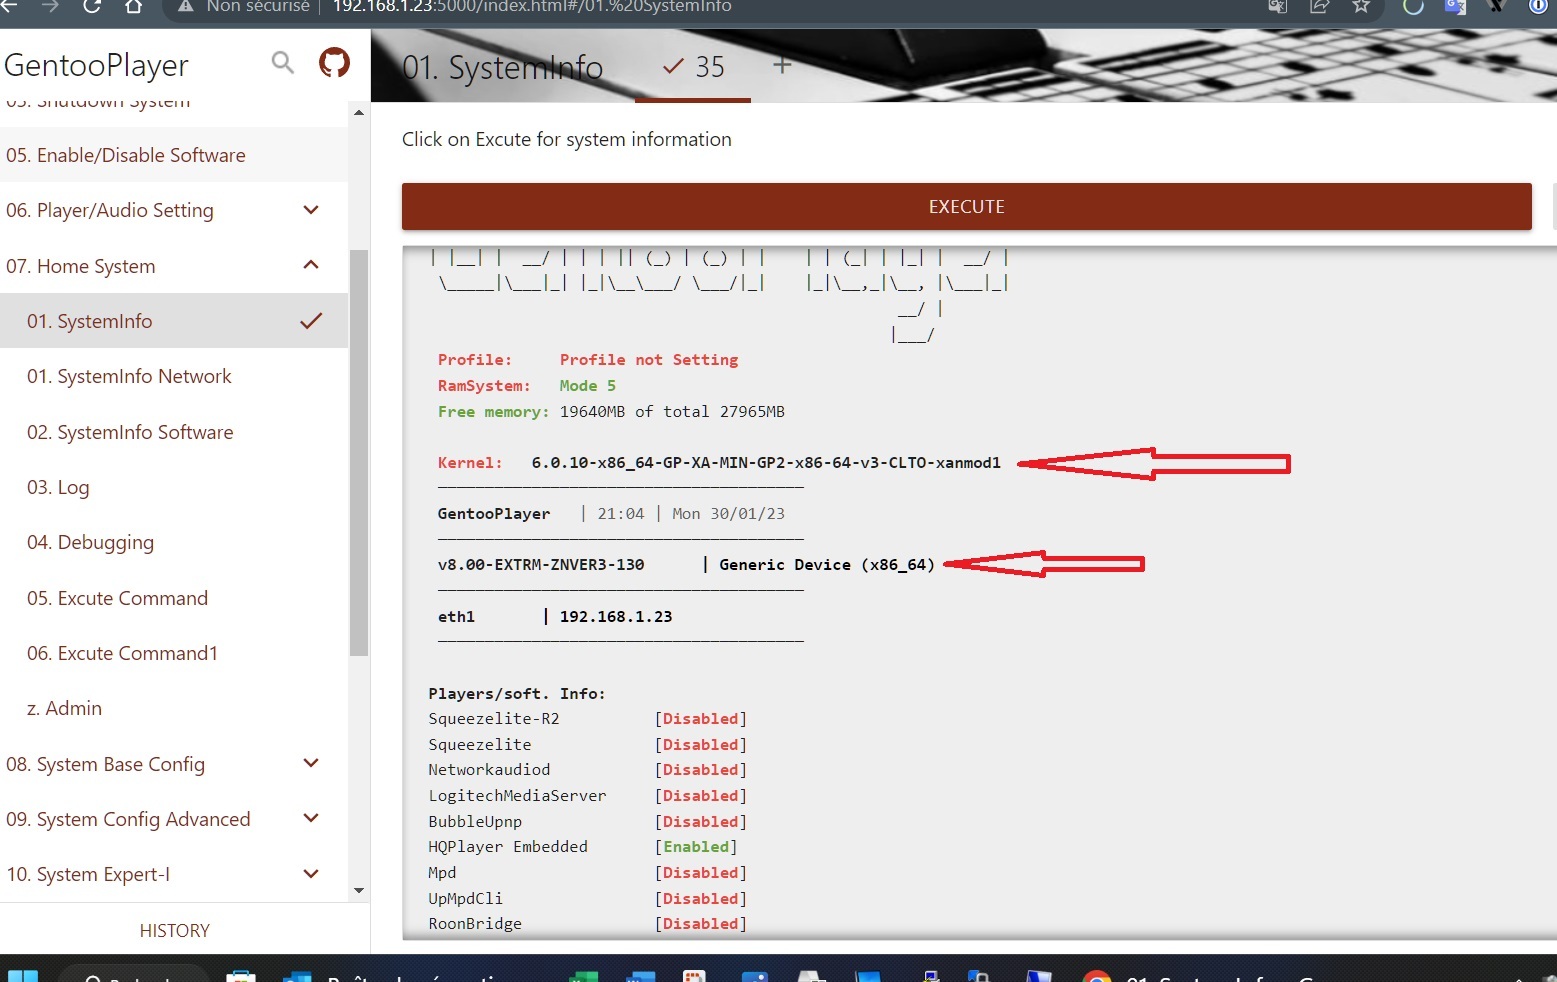The height and width of the screenshot is (982, 1557).
Task: Open the translate page icon
Action: (1277, 6)
